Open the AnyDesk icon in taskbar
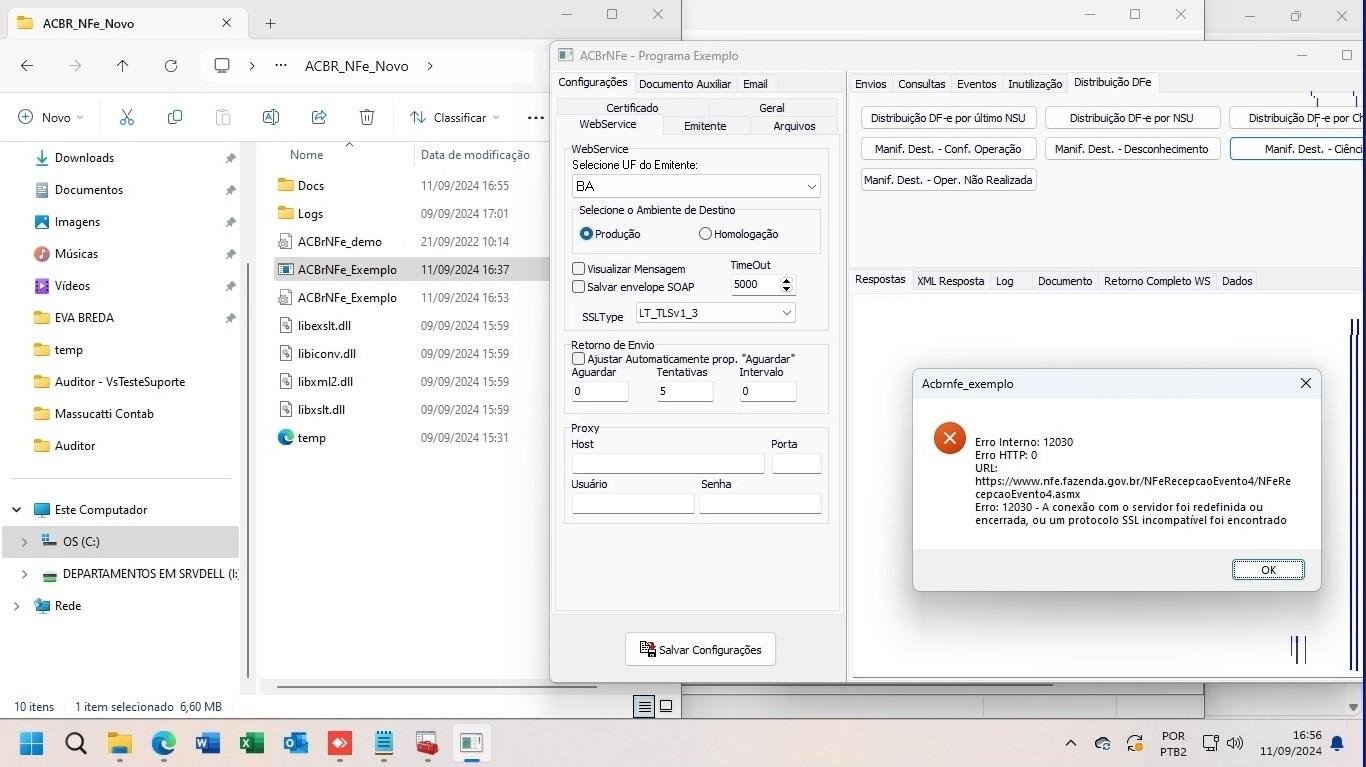 click(339, 743)
